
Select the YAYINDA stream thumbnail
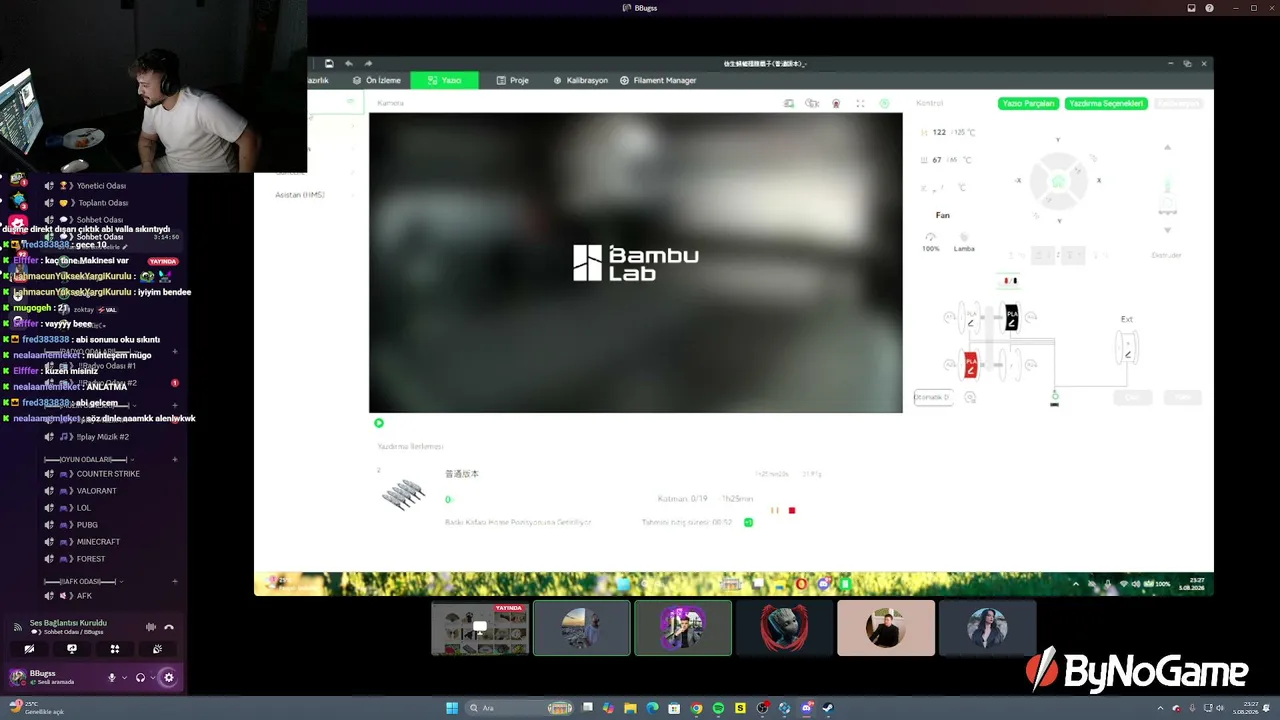(480, 628)
